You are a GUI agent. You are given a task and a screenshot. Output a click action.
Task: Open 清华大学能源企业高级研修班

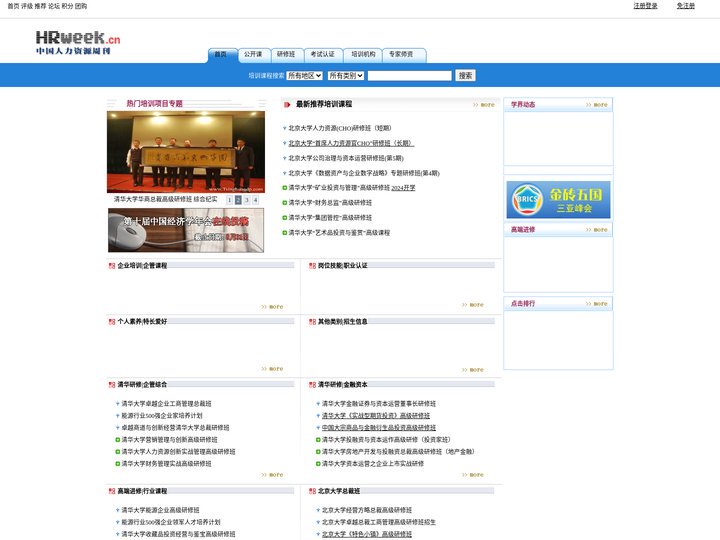(160, 510)
